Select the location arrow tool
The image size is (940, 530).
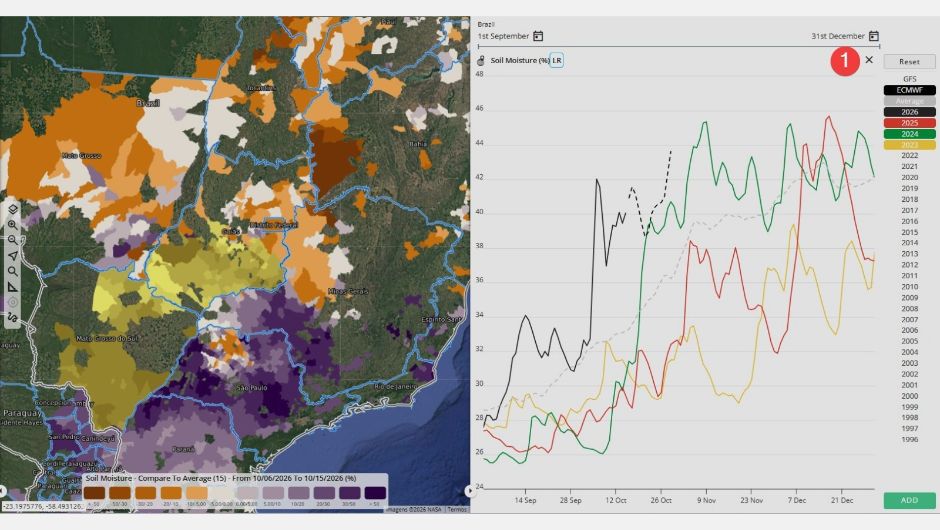click(13, 256)
